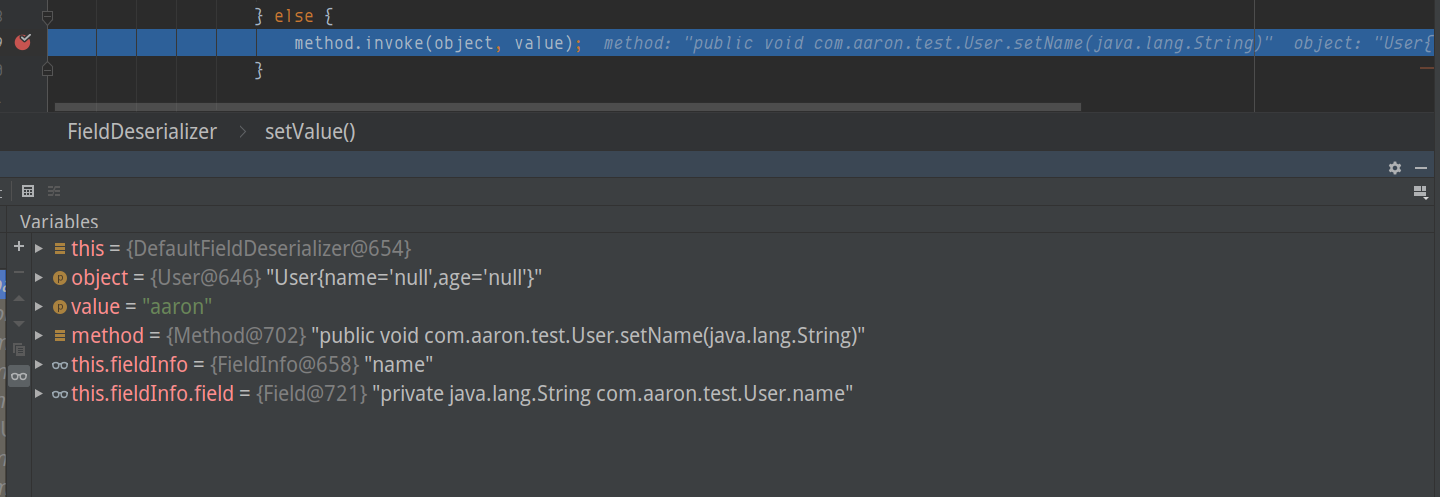1440x497 pixels.
Task: Expand the 'object' User@646 variable node
Action: pos(39,277)
